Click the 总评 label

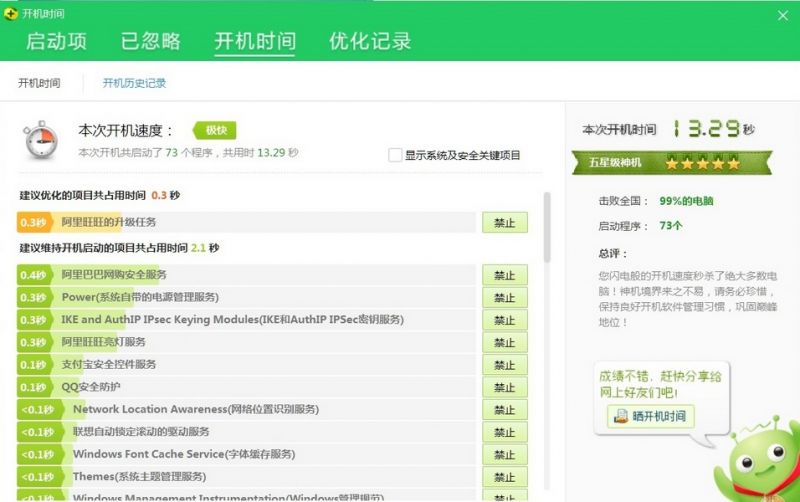click(613, 254)
